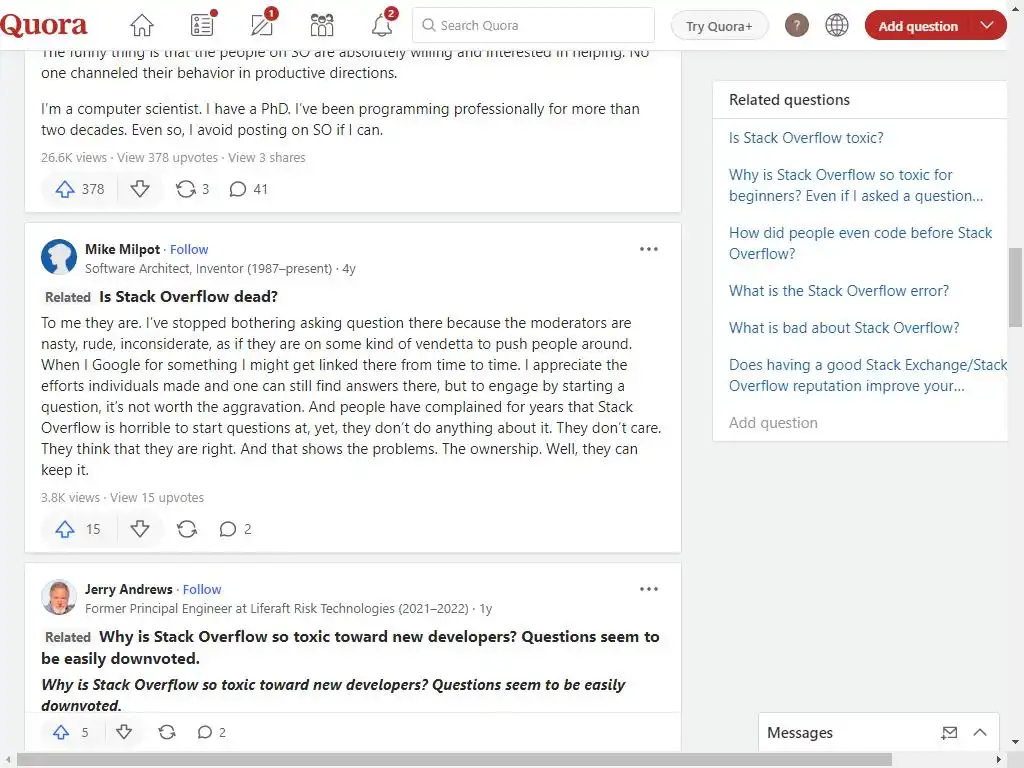Open more options on Mike Milpot's answer
This screenshot has width=1024, height=768.
click(x=648, y=249)
